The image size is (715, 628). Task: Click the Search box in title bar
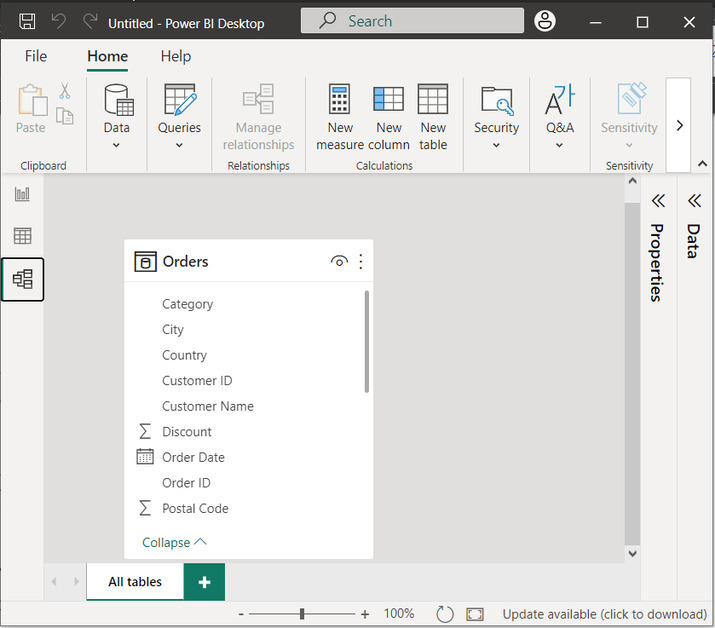click(x=412, y=21)
